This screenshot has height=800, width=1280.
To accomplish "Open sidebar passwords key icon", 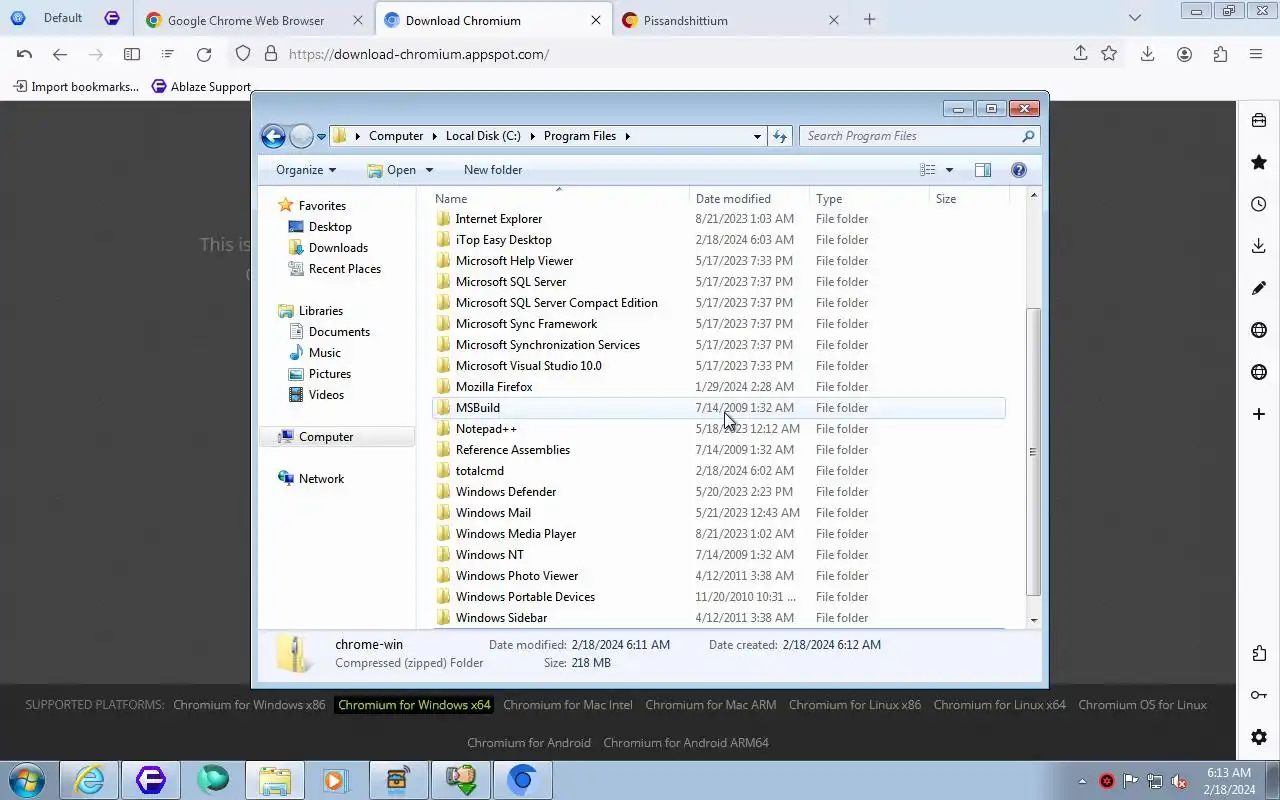I will point(1259,695).
